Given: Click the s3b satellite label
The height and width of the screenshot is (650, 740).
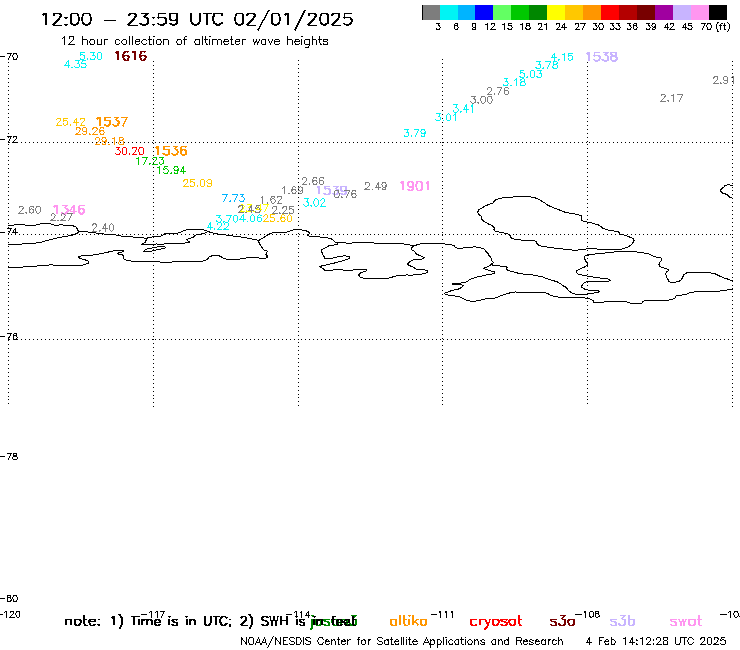Looking at the screenshot, I should point(622,621).
